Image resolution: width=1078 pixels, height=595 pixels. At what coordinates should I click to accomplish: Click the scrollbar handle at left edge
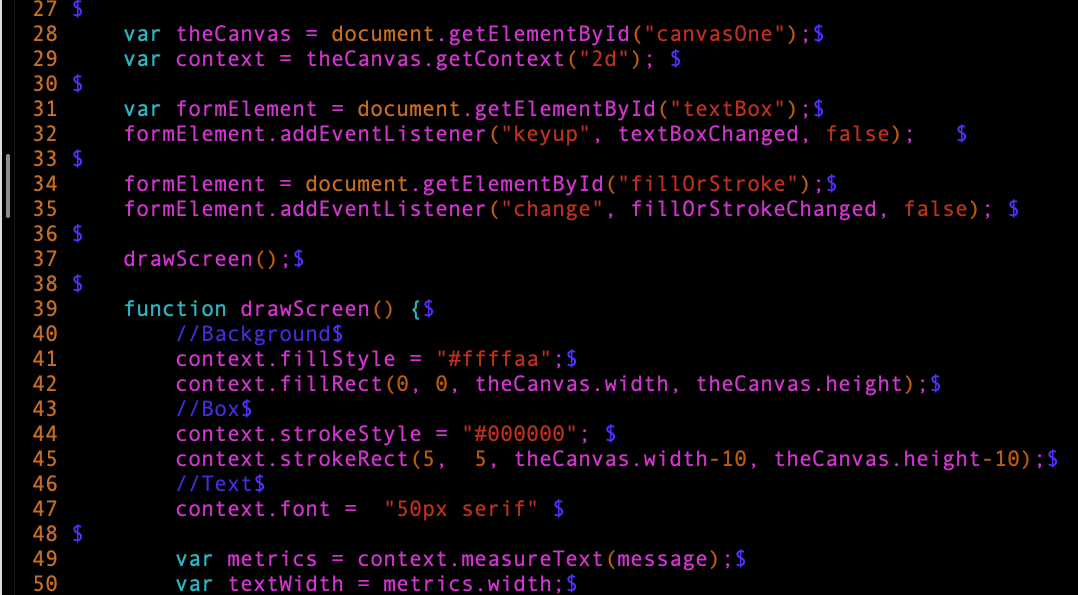(x=8, y=186)
